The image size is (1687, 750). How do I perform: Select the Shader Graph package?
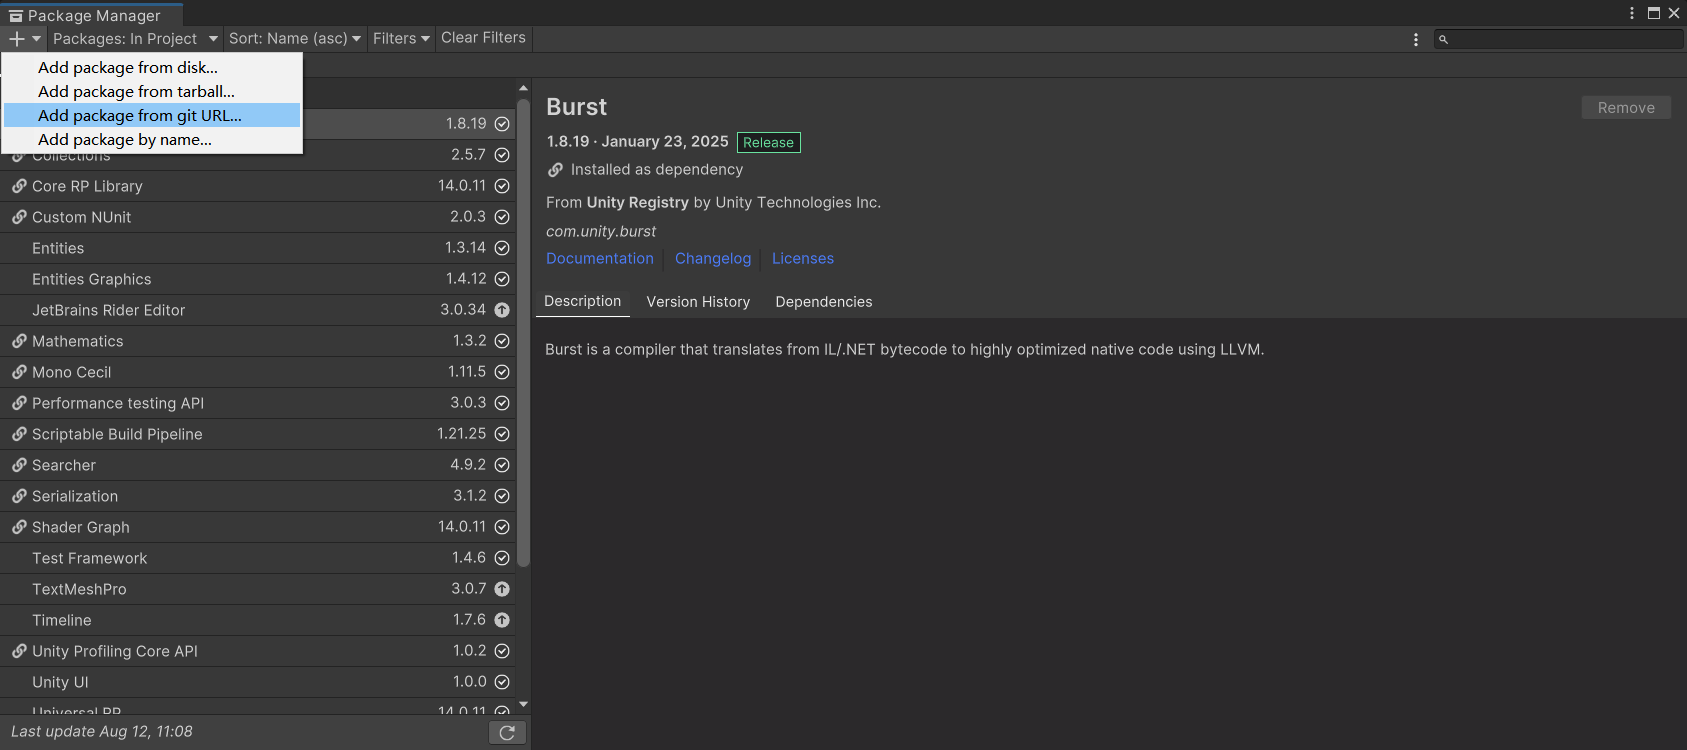coord(258,527)
